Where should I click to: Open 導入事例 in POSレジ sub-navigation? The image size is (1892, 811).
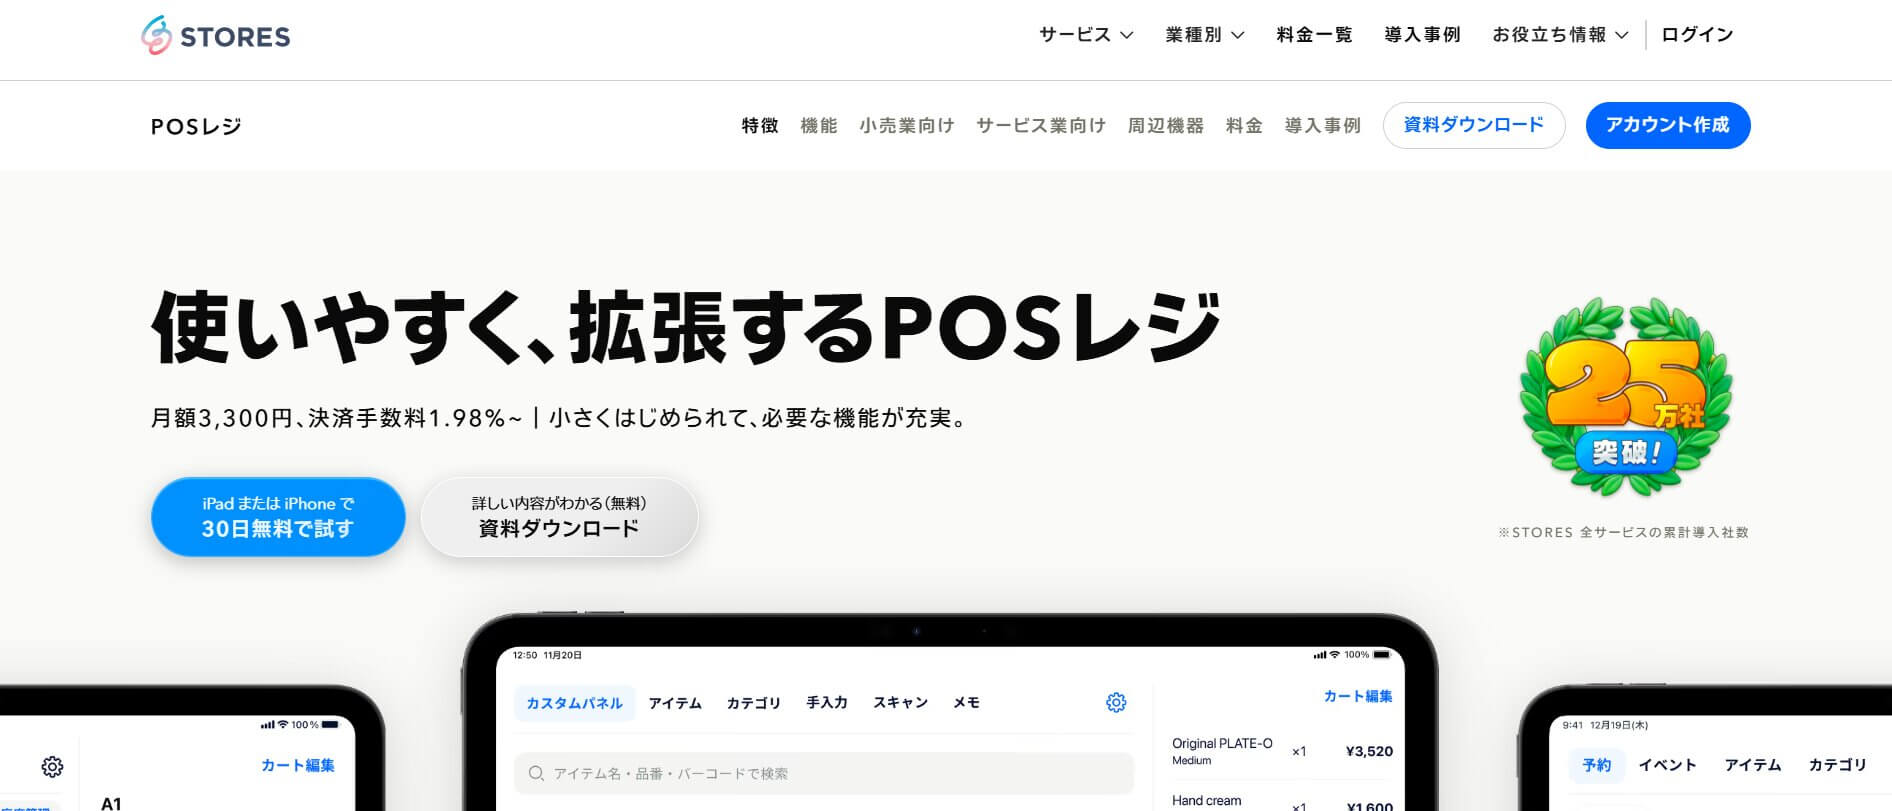click(x=1323, y=126)
